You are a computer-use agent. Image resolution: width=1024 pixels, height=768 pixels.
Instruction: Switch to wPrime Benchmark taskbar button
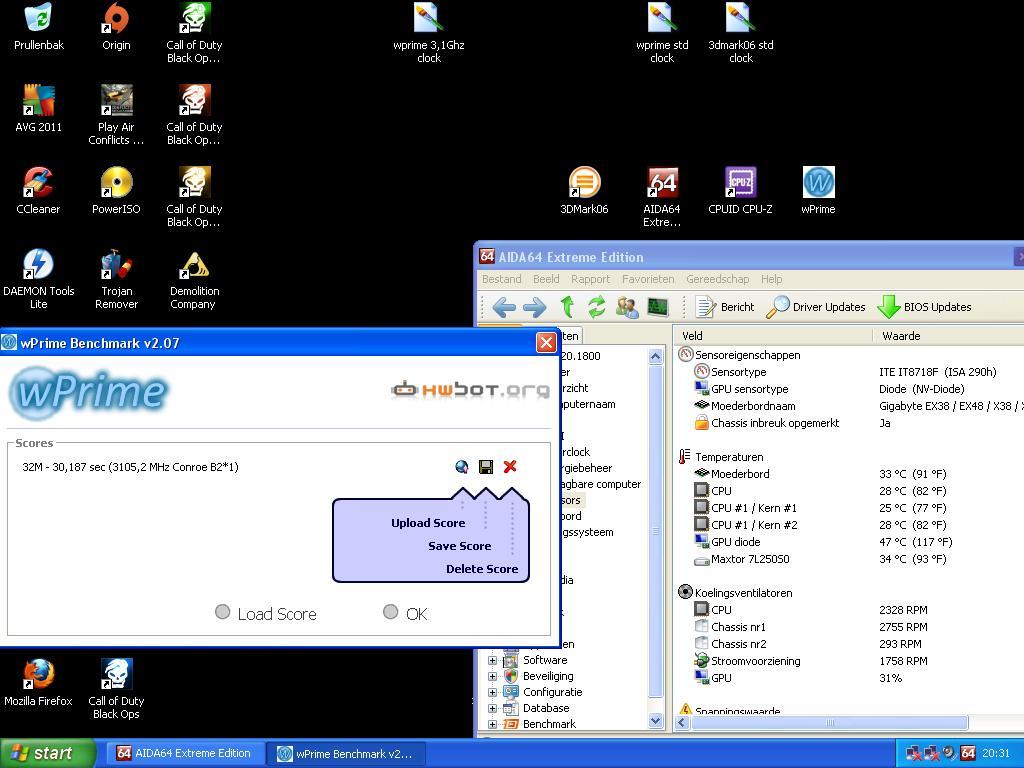(346, 753)
